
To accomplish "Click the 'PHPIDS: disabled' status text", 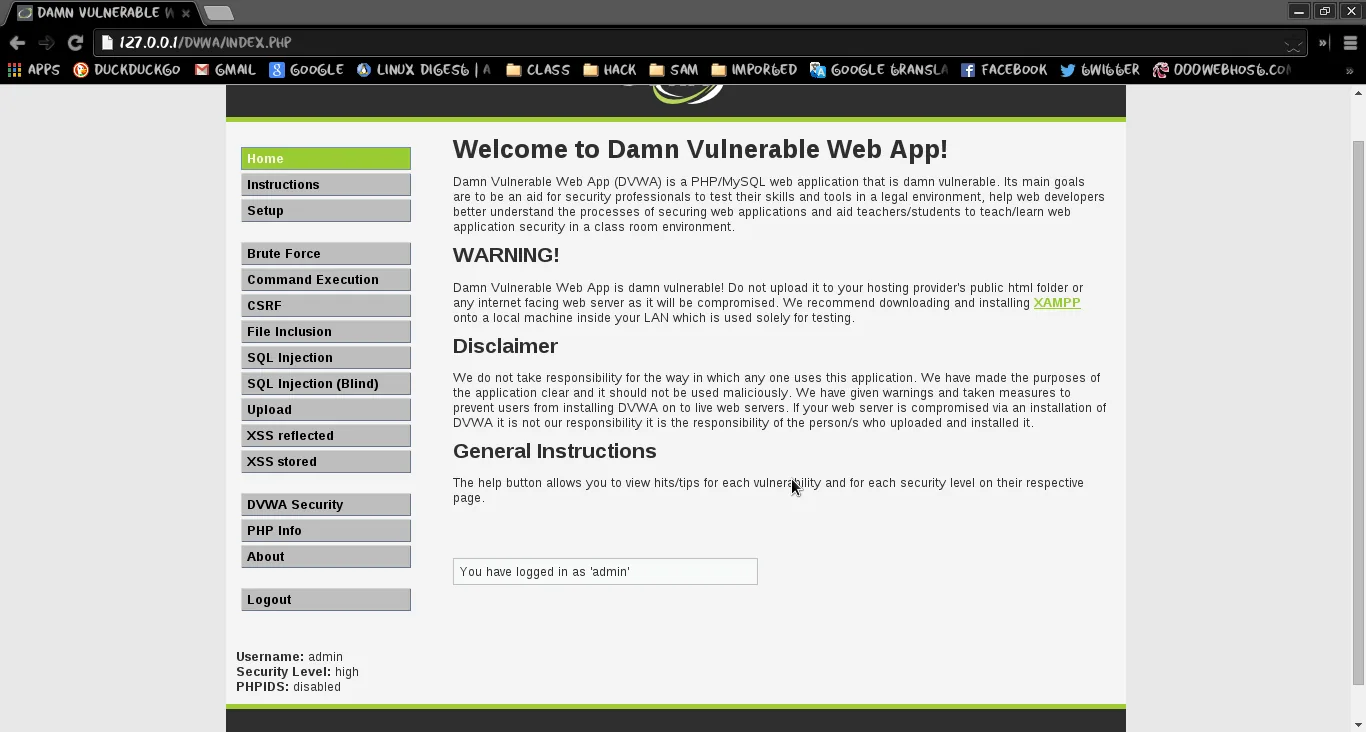I will coord(288,687).
